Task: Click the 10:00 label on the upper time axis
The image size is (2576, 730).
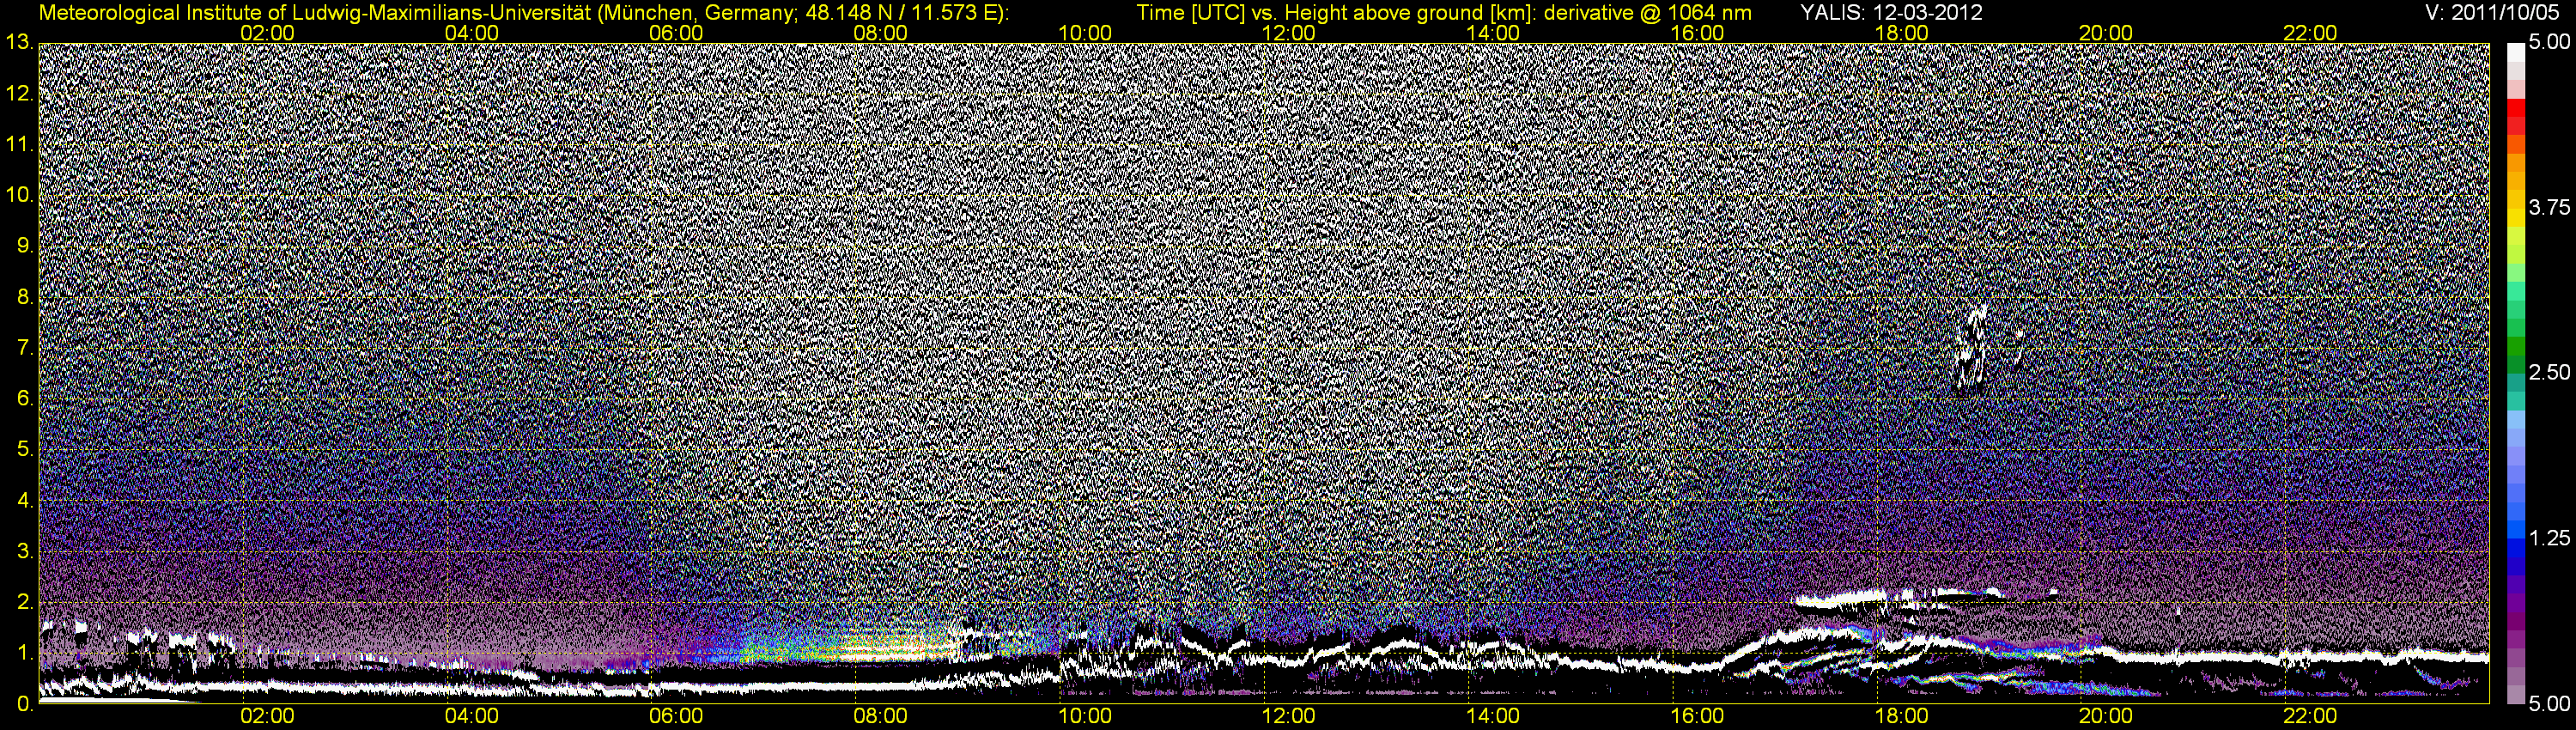Action: (1084, 33)
